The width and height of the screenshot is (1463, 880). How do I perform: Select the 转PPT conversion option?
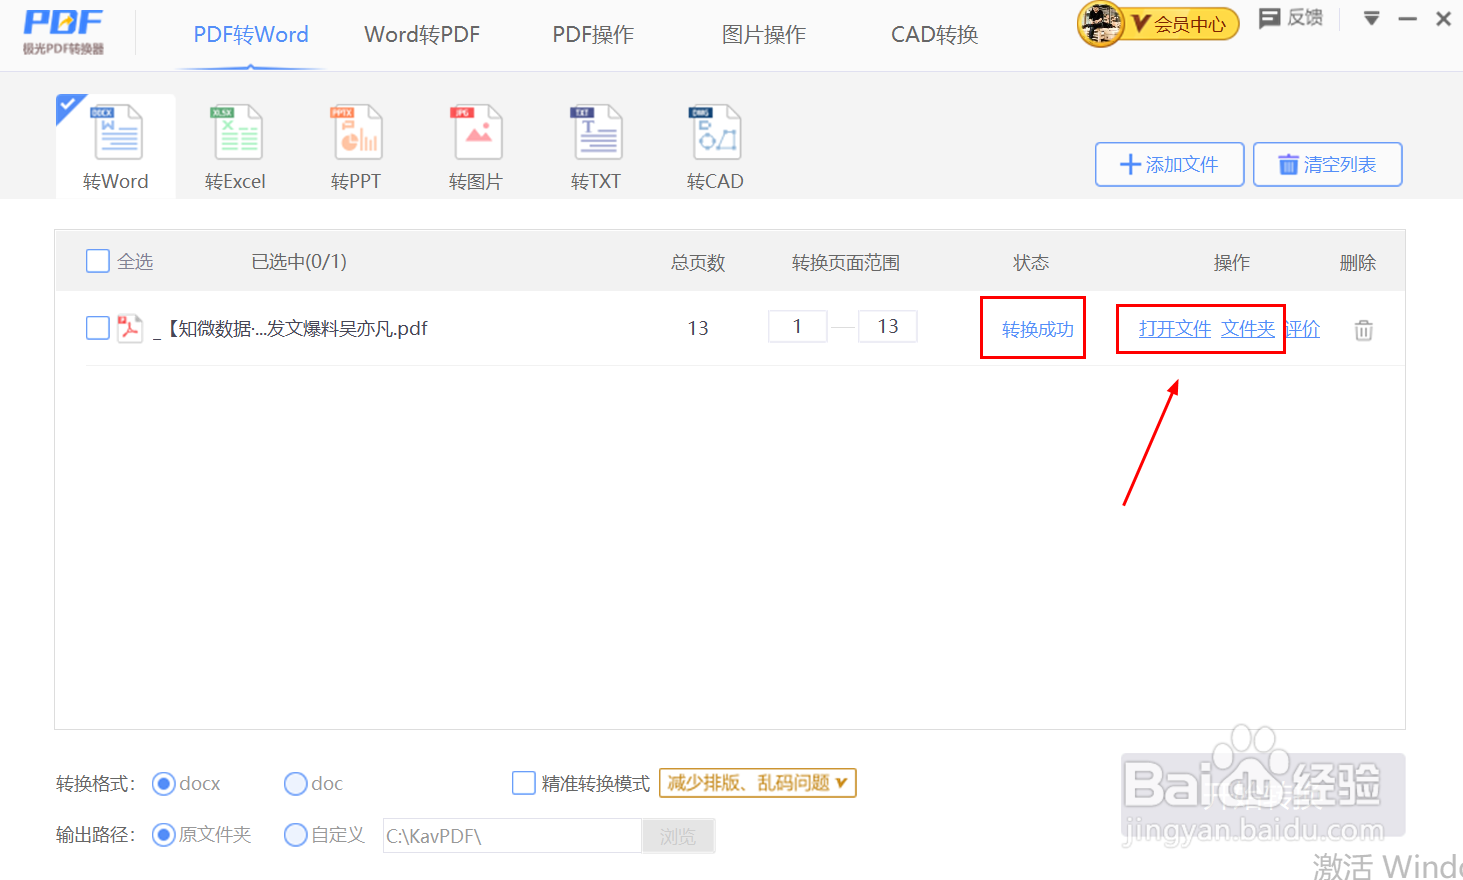[x=355, y=145]
